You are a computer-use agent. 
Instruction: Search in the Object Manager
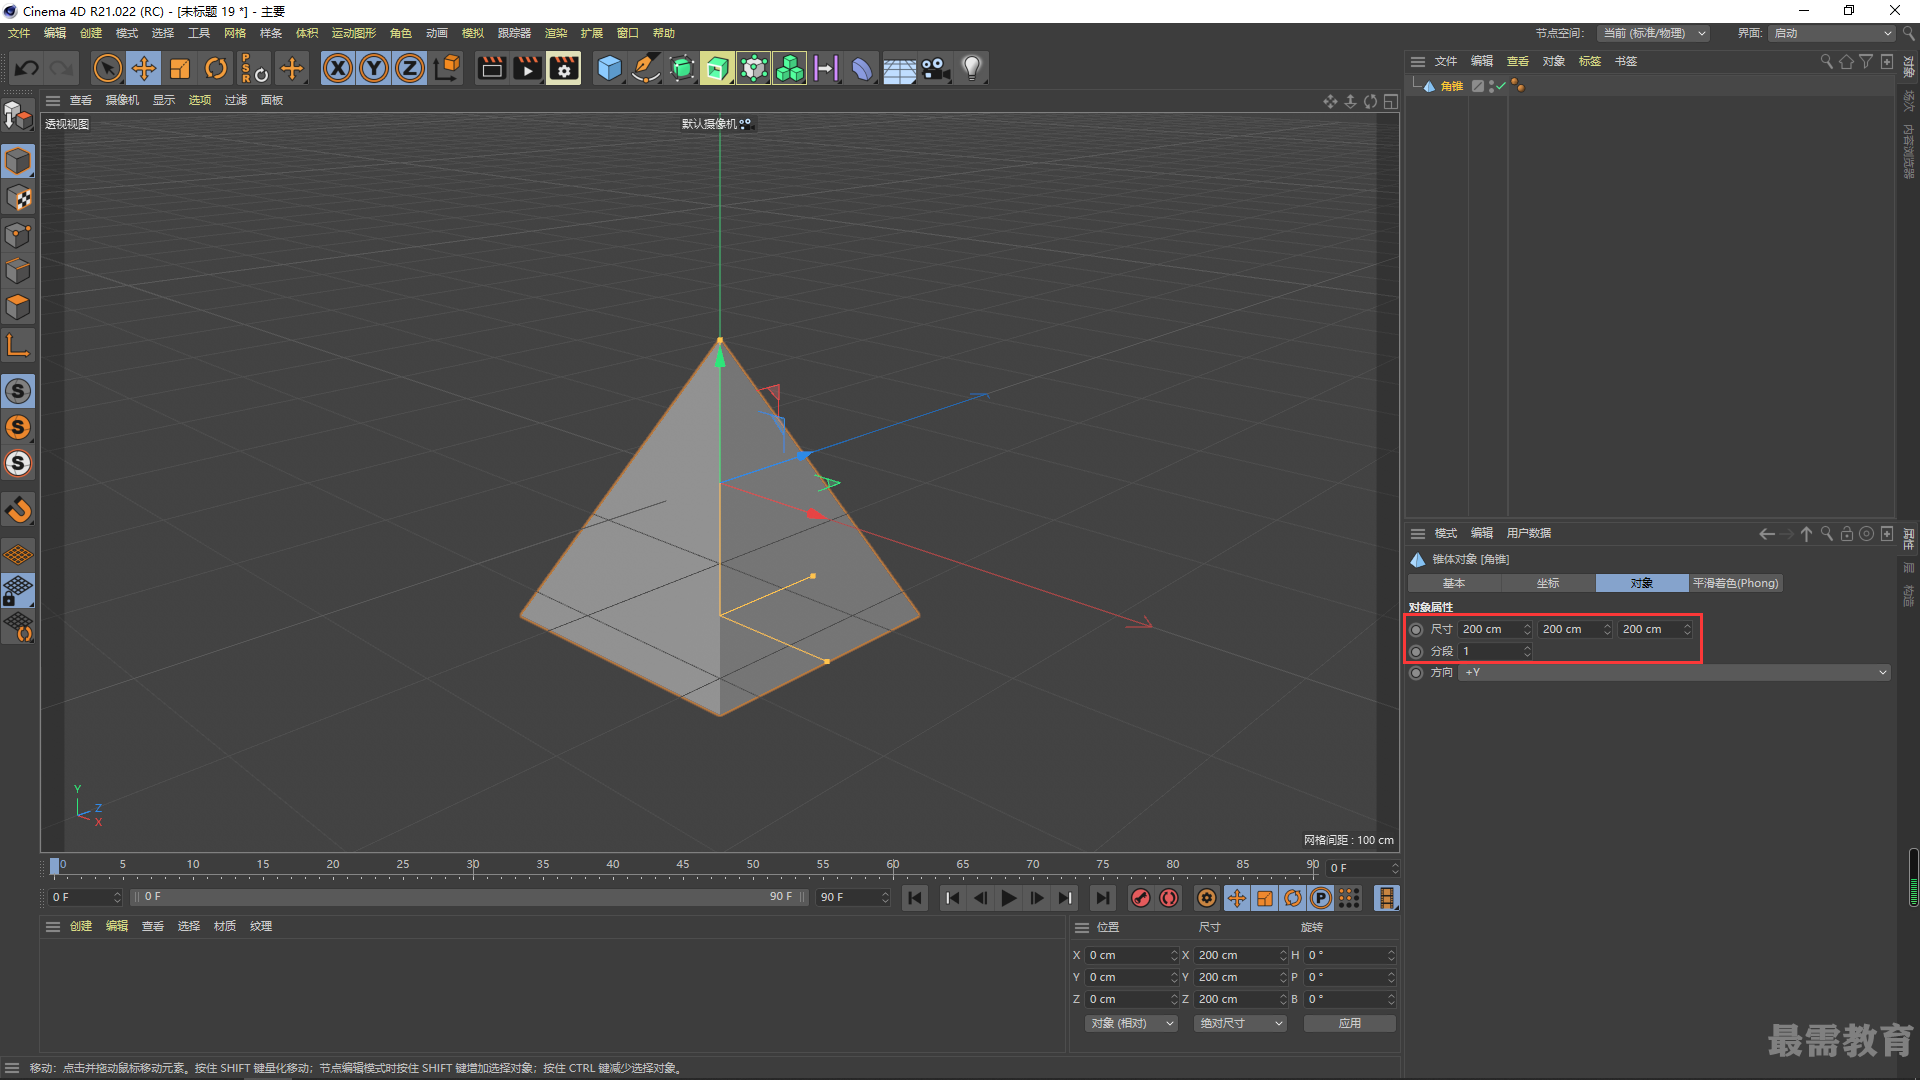point(1827,62)
